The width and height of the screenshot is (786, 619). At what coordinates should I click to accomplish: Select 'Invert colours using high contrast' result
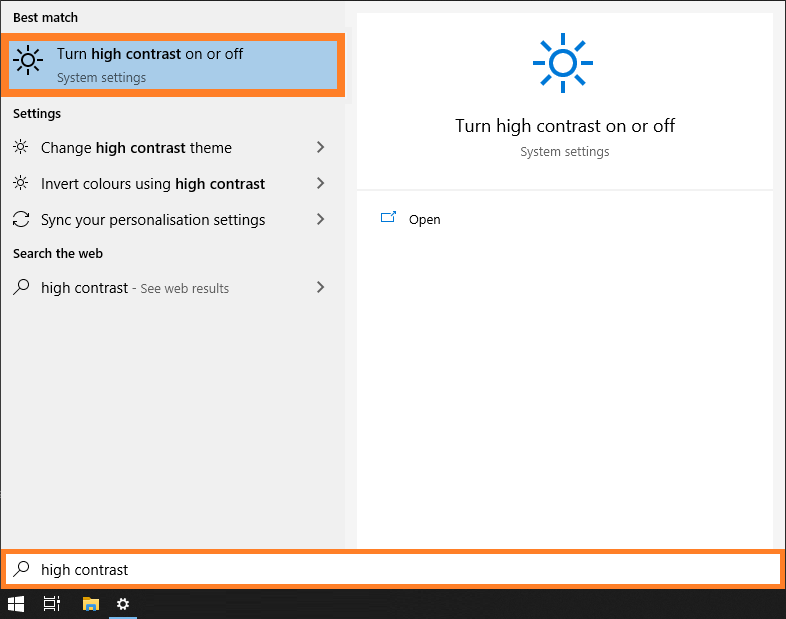pyautogui.click(x=170, y=183)
